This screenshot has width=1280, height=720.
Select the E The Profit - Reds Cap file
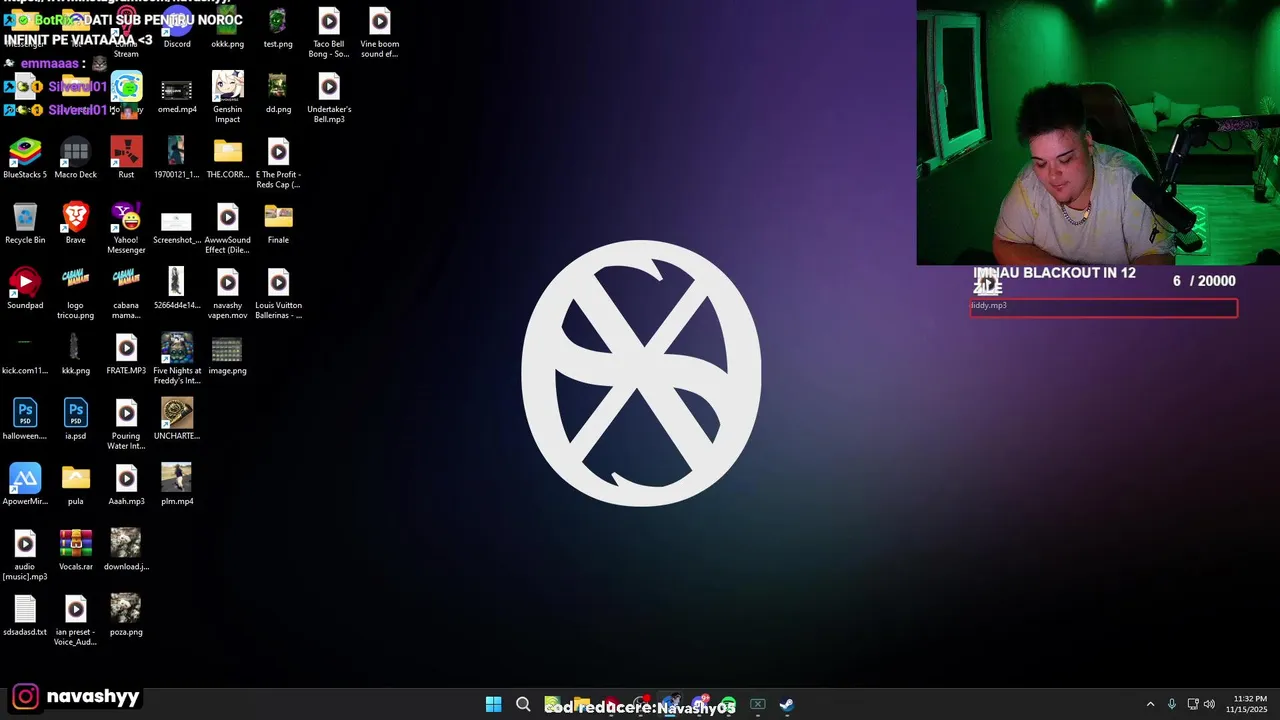click(278, 163)
